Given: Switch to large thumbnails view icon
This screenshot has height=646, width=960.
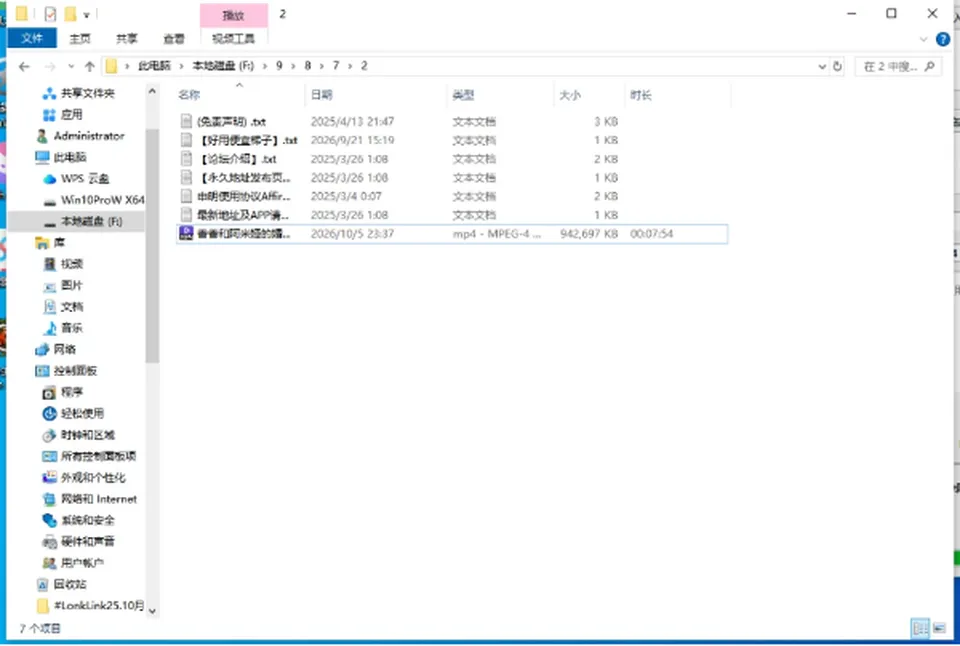Looking at the screenshot, I should point(940,628).
